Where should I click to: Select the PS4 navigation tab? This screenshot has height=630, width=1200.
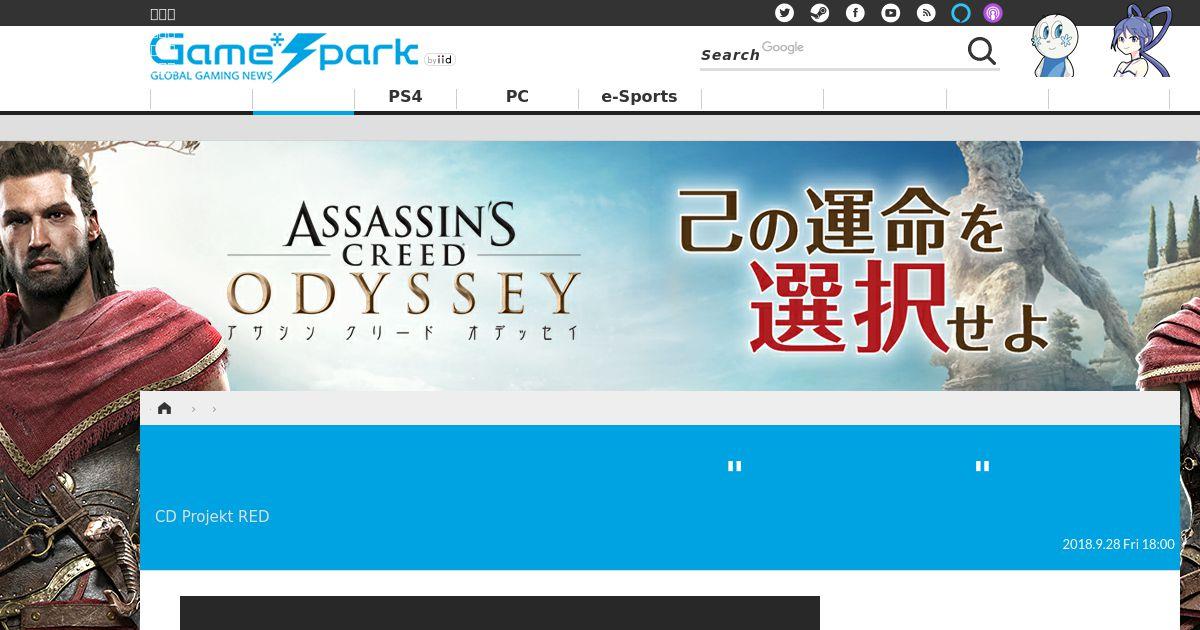pos(405,97)
